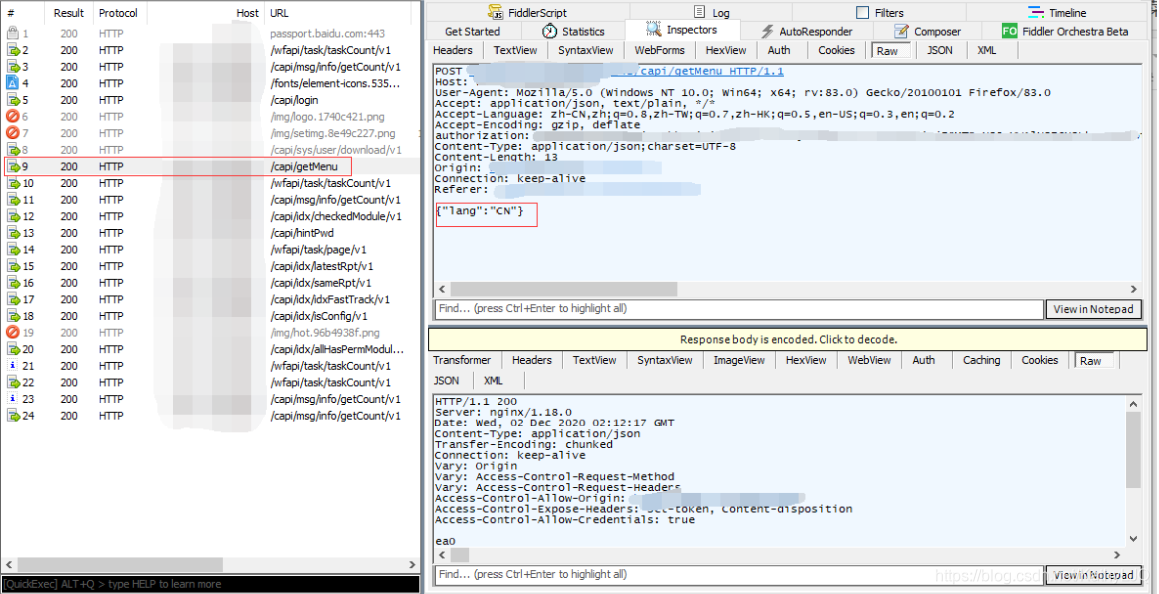1159x594 pixels.
Task: Click the response body encoded decode bar
Action: (788, 340)
